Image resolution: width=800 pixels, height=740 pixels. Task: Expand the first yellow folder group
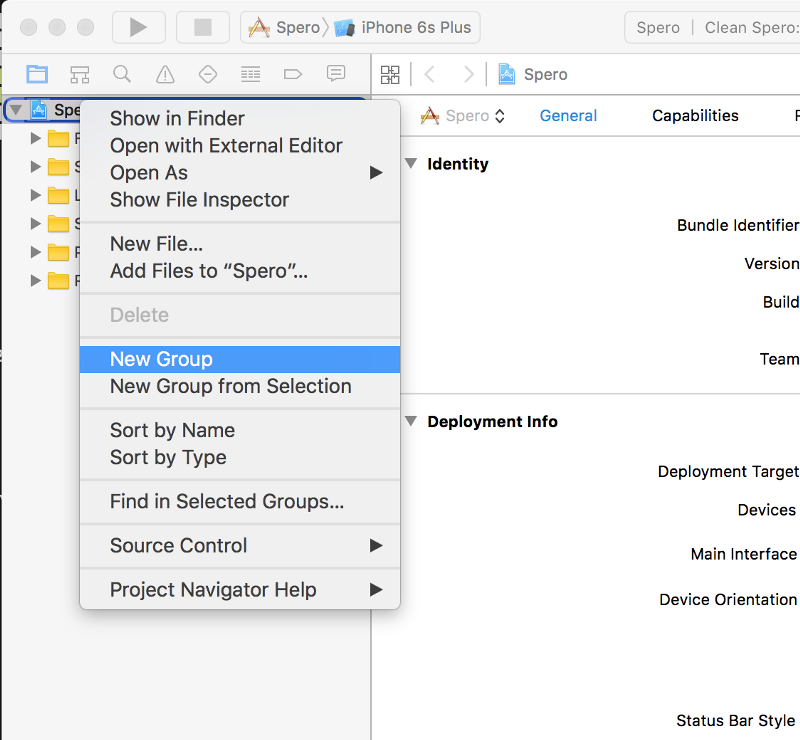pos(35,138)
